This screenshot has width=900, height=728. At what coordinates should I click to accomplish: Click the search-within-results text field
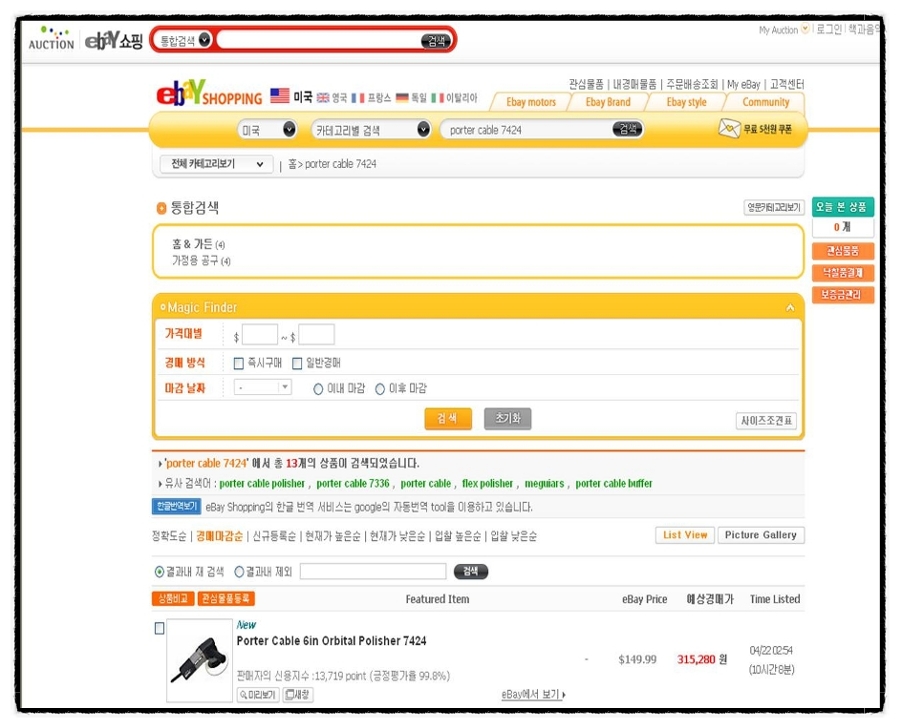tap(373, 571)
